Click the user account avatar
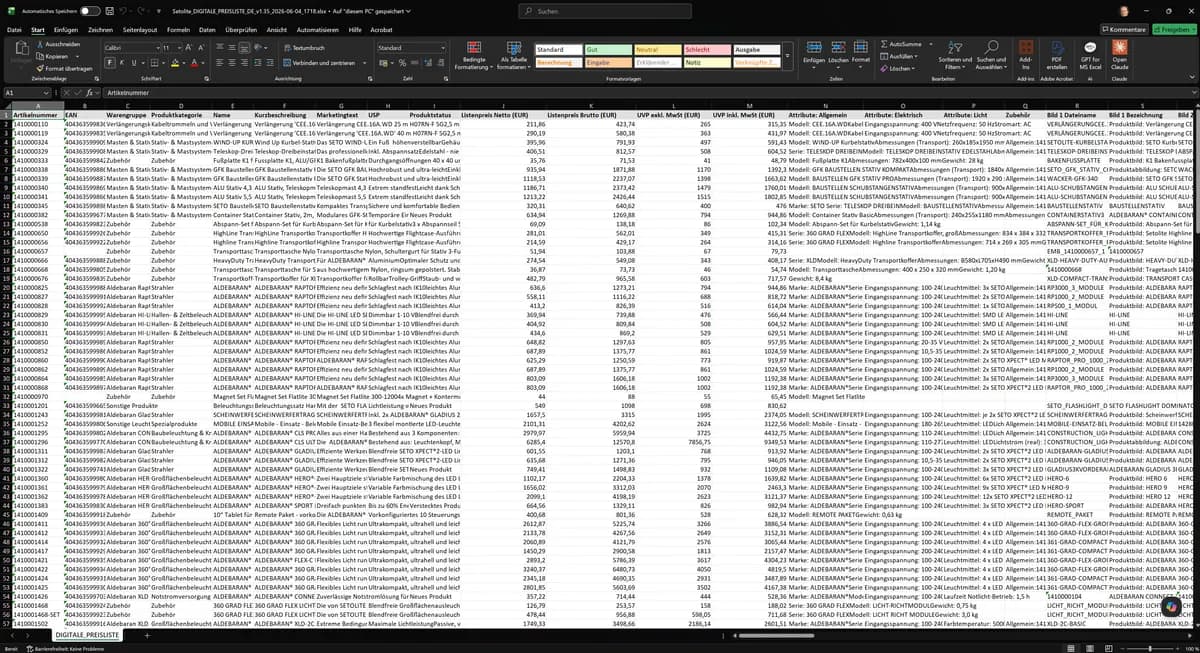 pos(1124,10)
